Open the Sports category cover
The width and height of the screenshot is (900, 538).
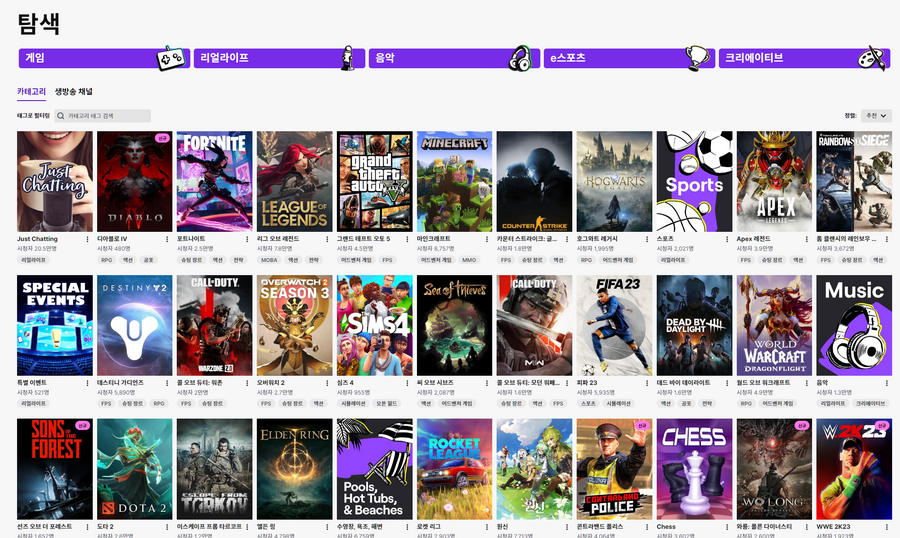(x=695, y=181)
